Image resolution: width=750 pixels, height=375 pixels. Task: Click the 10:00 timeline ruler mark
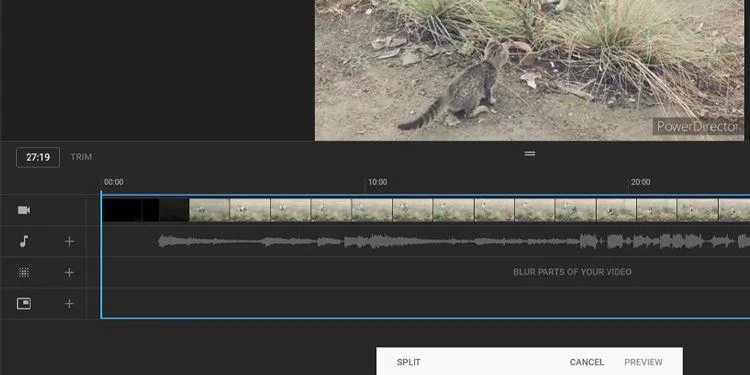pyautogui.click(x=377, y=182)
